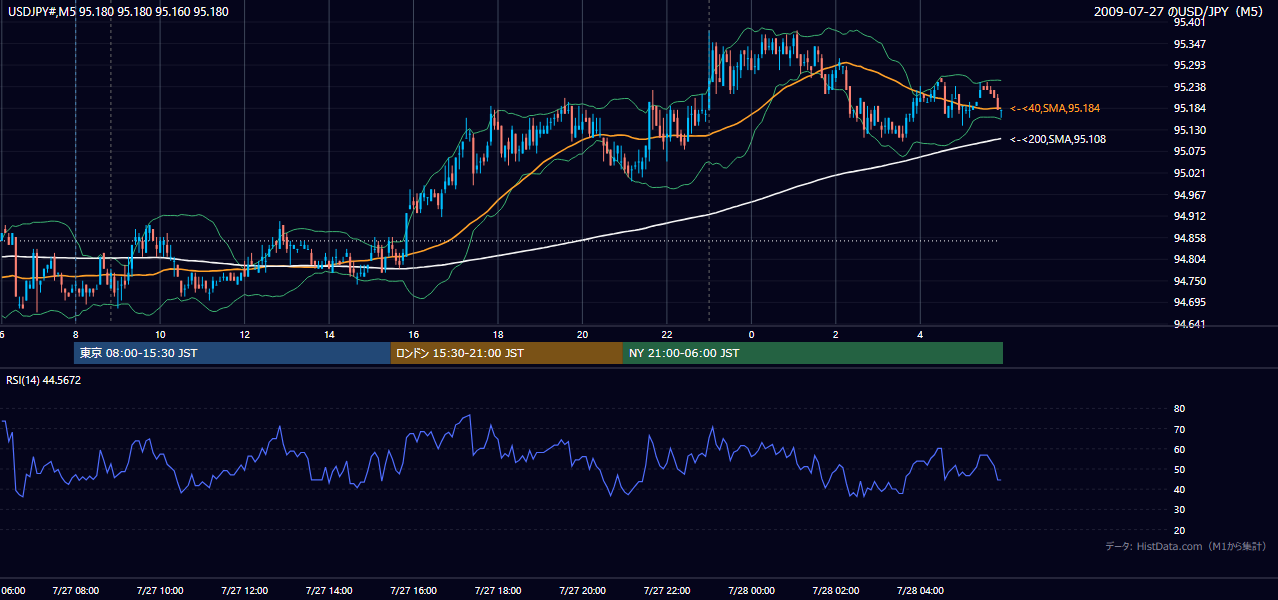Click the RSI scale value 20
Image resolution: width=1278 pixels, height=600 pixels.
click(x=1179, y=530)
